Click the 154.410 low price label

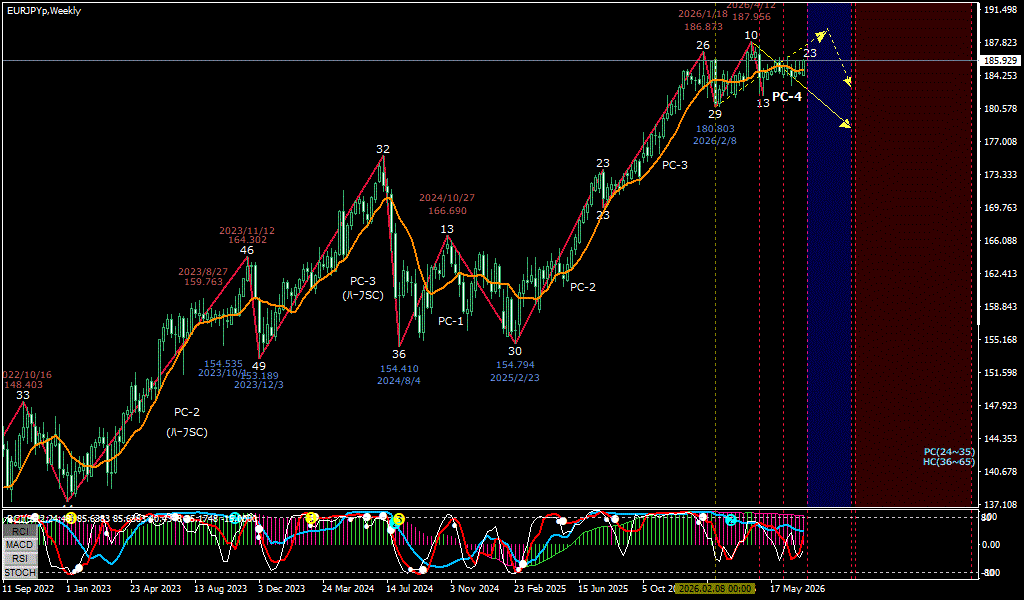399,369
